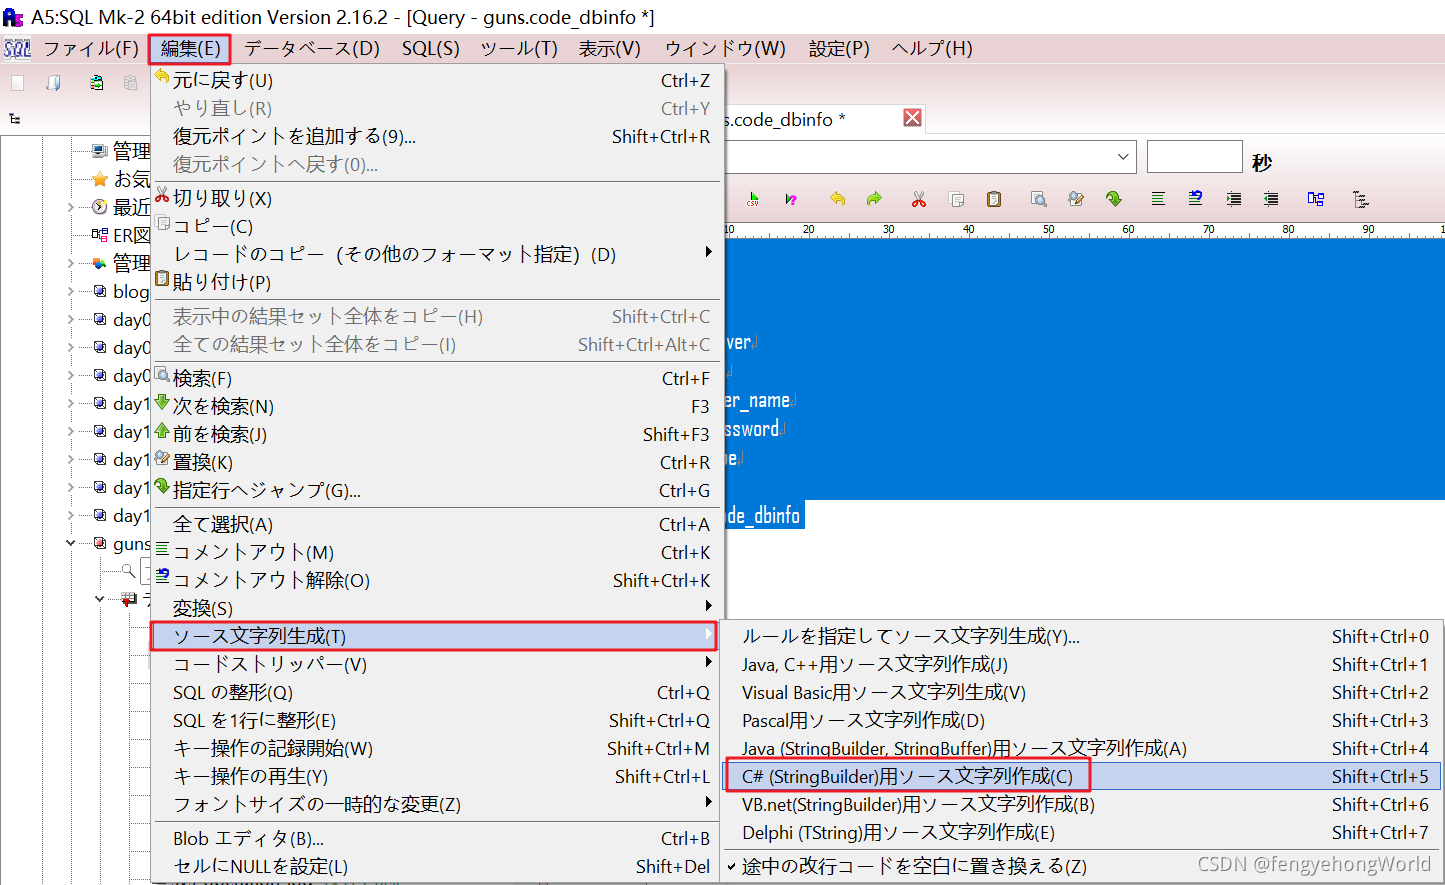Screen dimensions: 1445x885
Task: Choose 全て選択(A) from the edit menu
Action: 436,524
